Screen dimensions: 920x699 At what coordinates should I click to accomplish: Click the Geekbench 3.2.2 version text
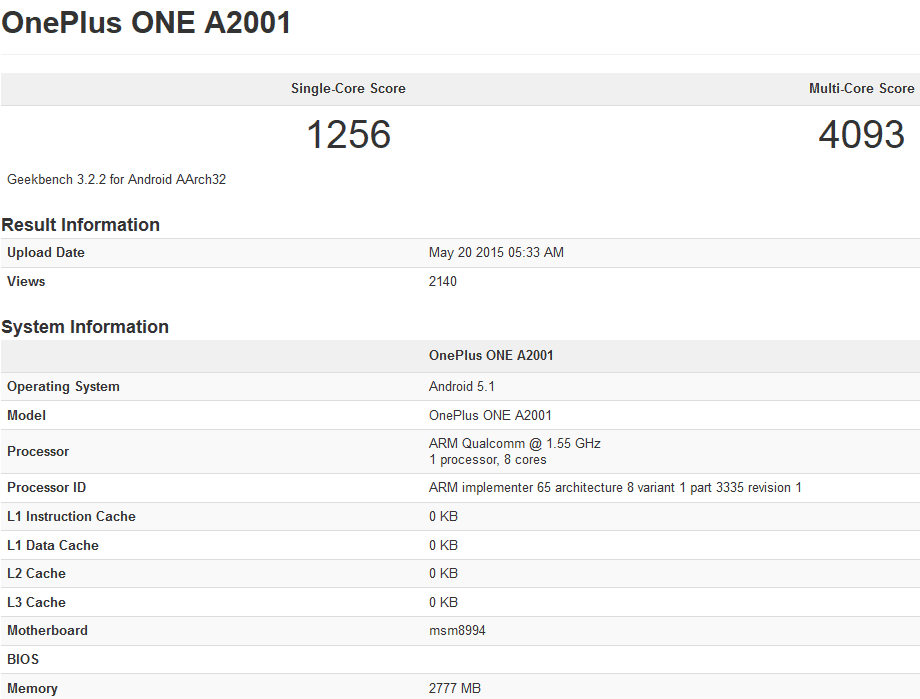pyautogui.click(x=117, y=180)
